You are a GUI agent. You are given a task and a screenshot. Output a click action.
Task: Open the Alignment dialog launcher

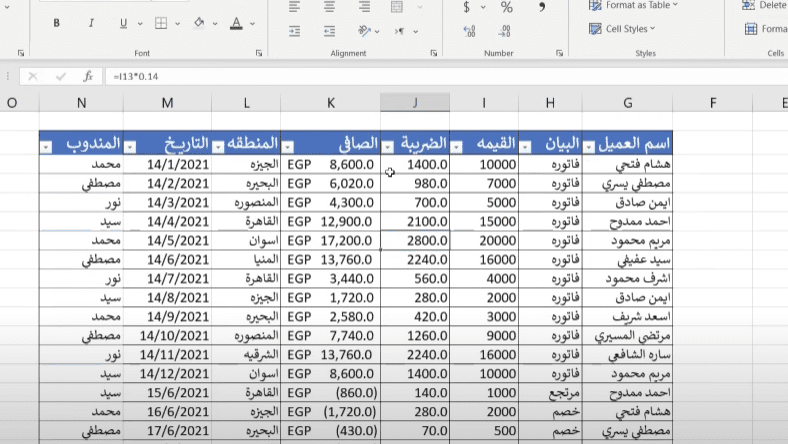pos(434,53)
